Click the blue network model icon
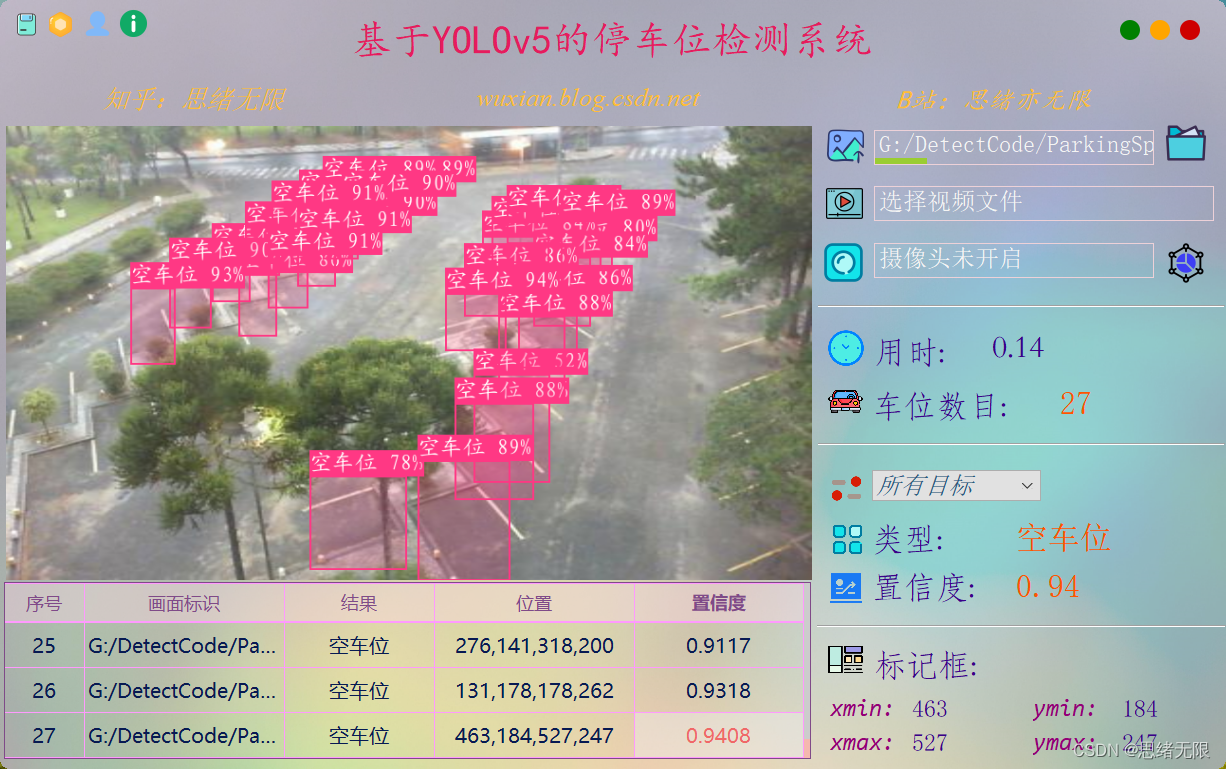 pyautogui.click(x=1186, y=262)
